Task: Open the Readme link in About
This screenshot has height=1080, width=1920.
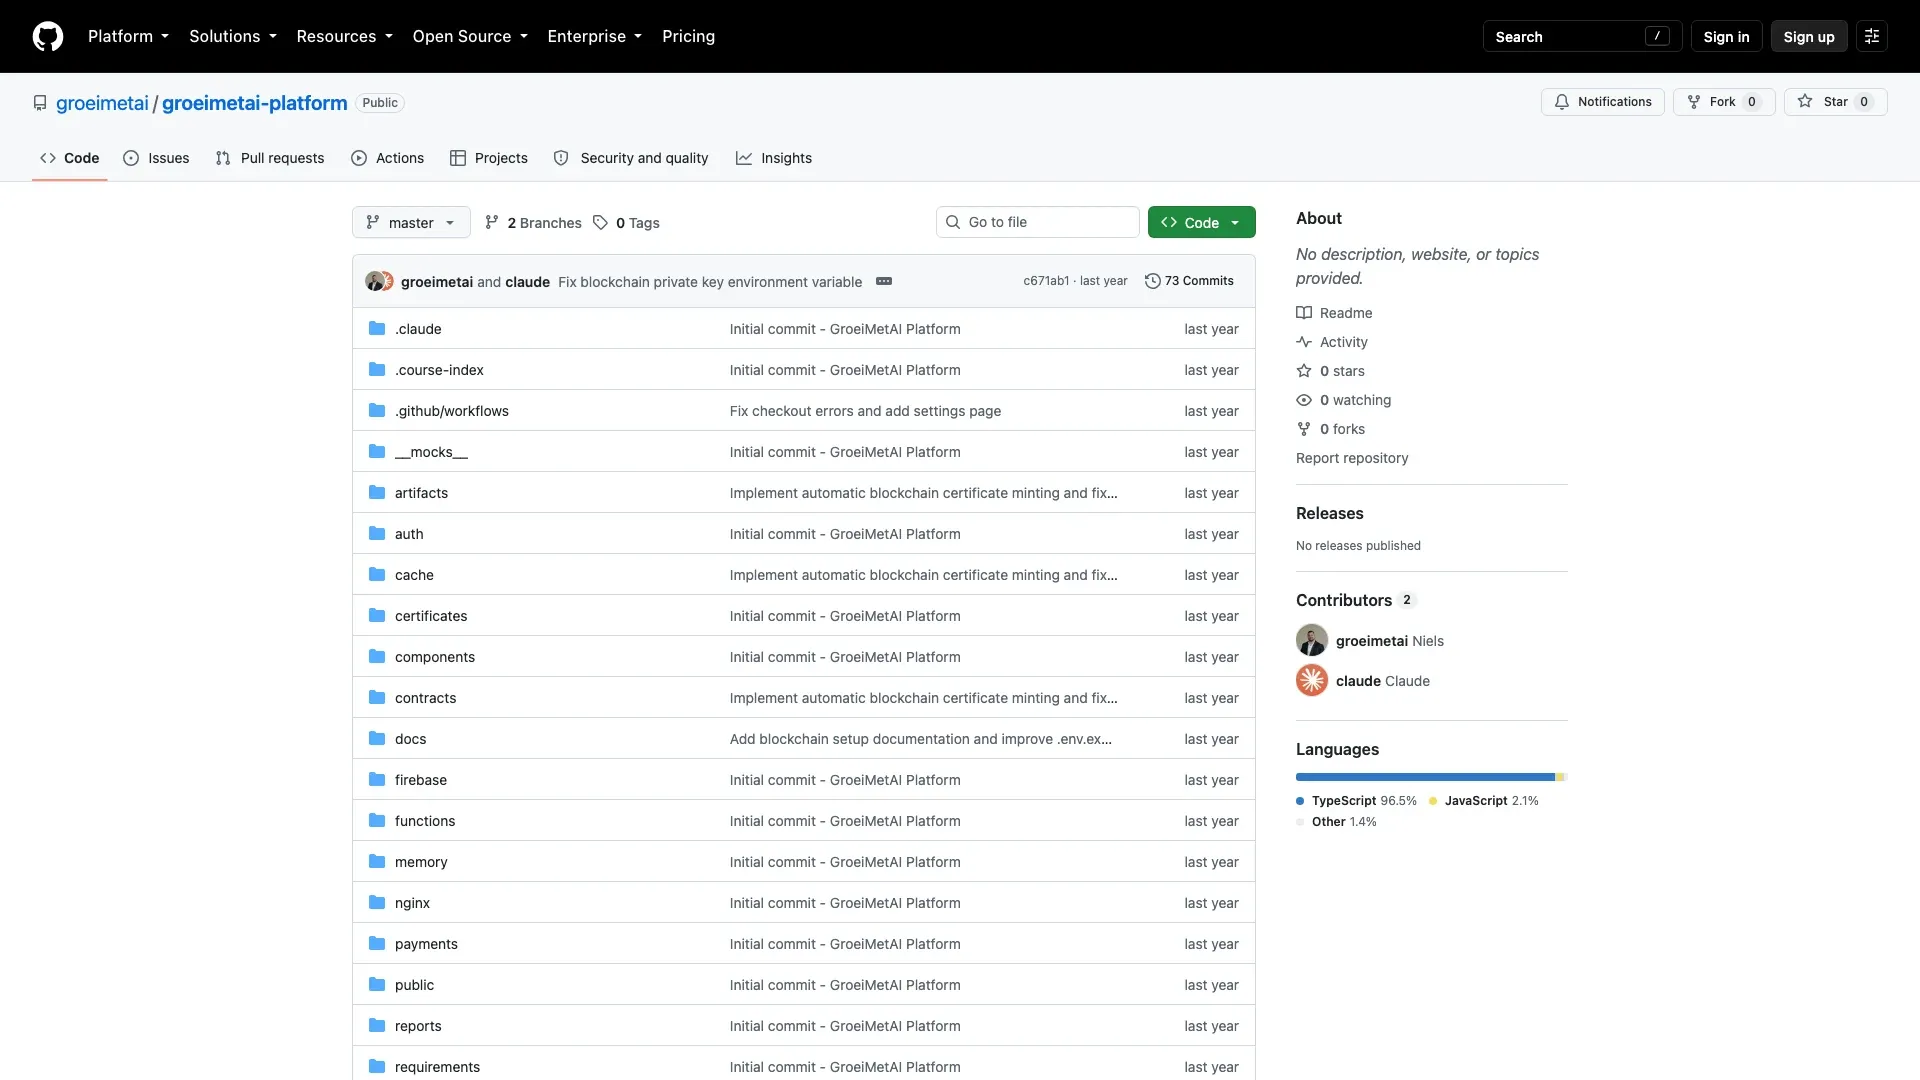Action: (x=1334, y=313)
